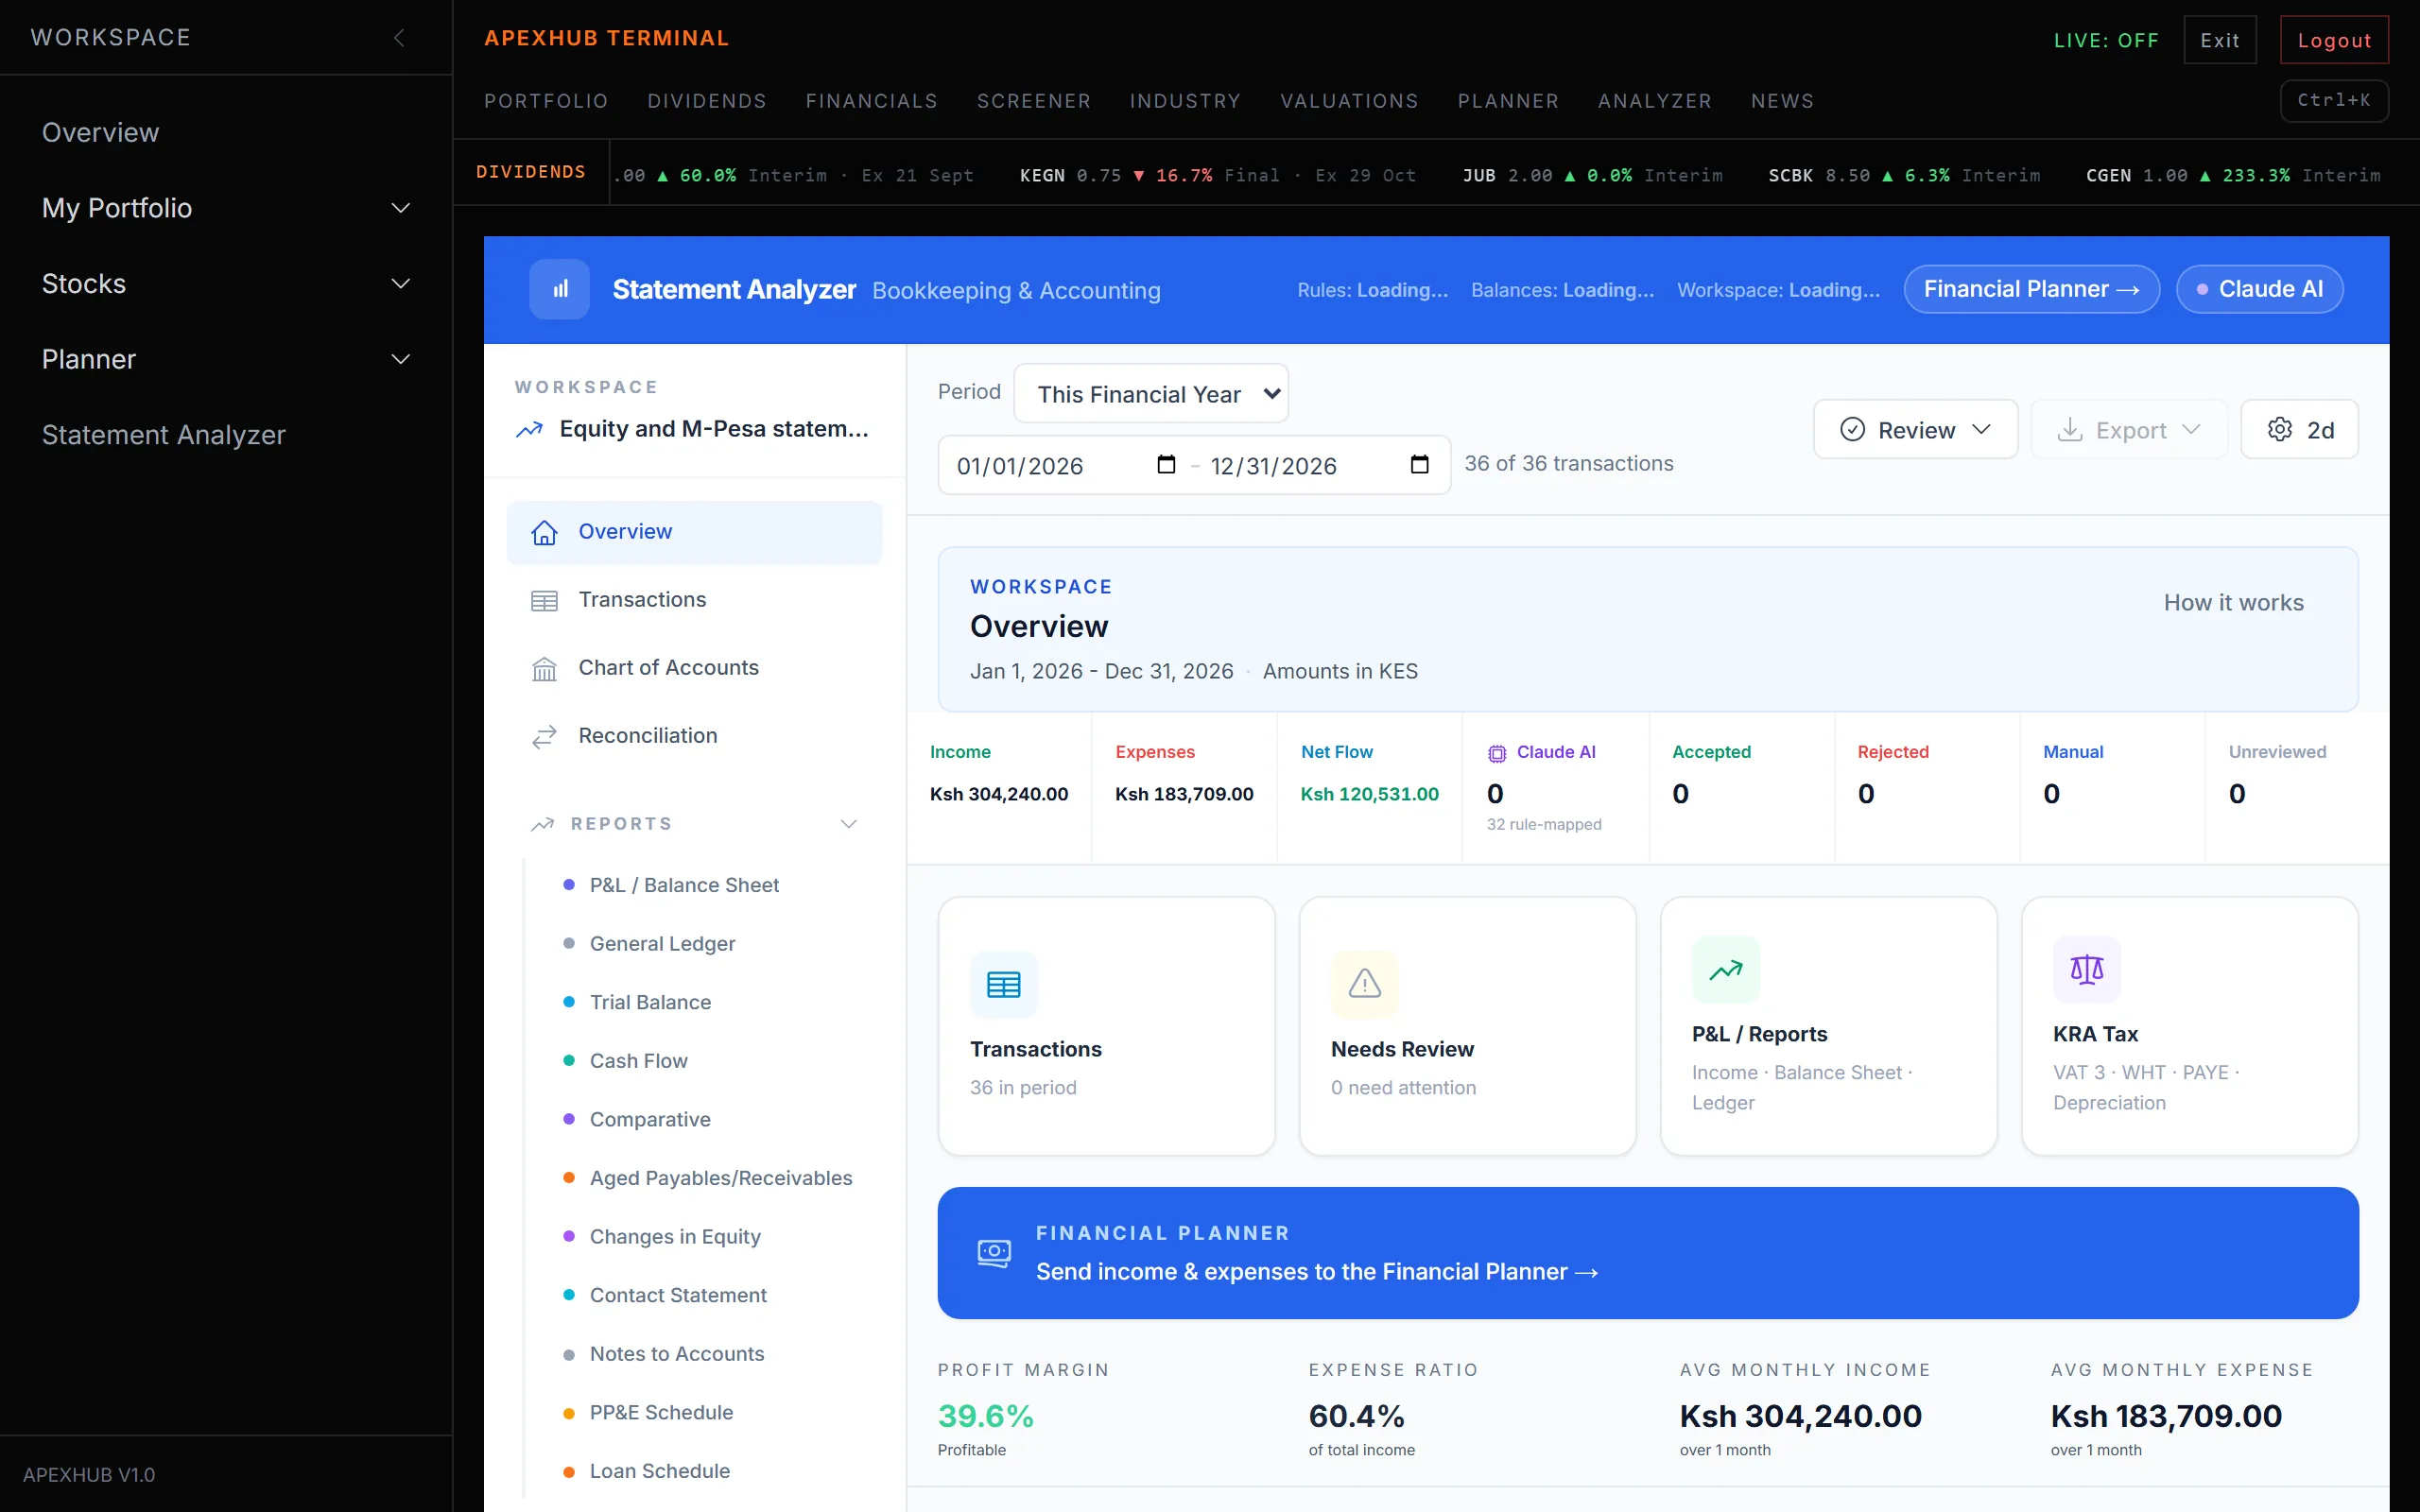Click the Transactions card table icon
2420x1512 pixels.
pyautogui.click(x=1004, y=984)
